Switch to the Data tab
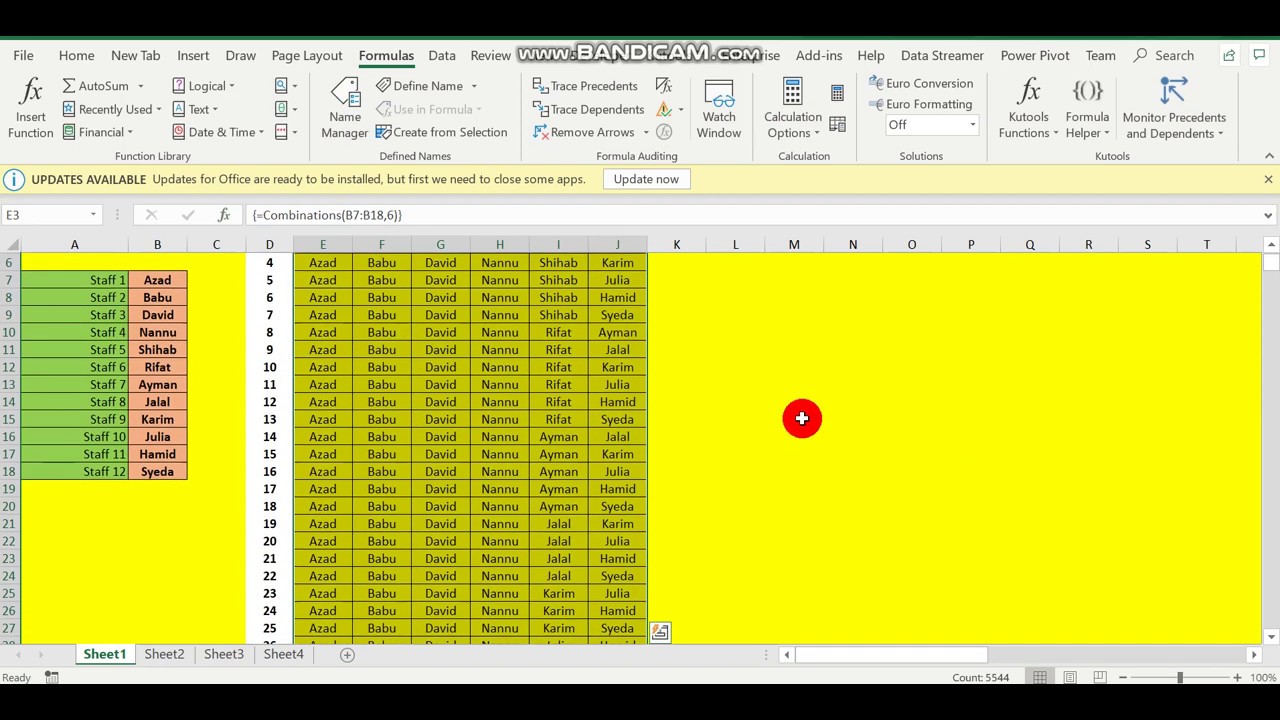Screen dimensions: 1280x720 (442, 56)
